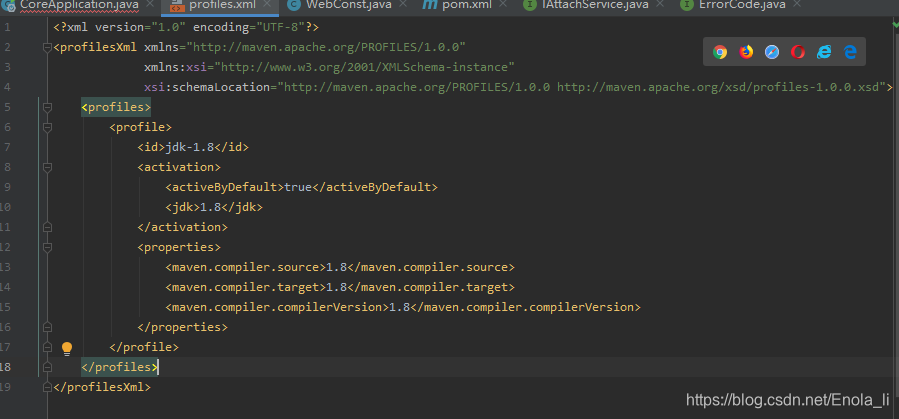
Task: Click the maven.compiler.target line
Action: (340, 287)
